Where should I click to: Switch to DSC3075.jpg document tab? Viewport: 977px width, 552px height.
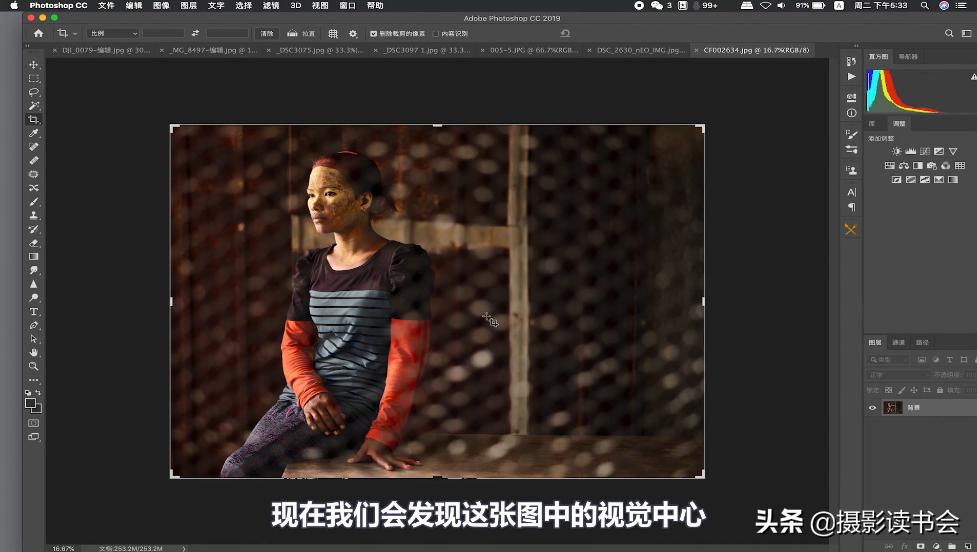click(320, 50)
